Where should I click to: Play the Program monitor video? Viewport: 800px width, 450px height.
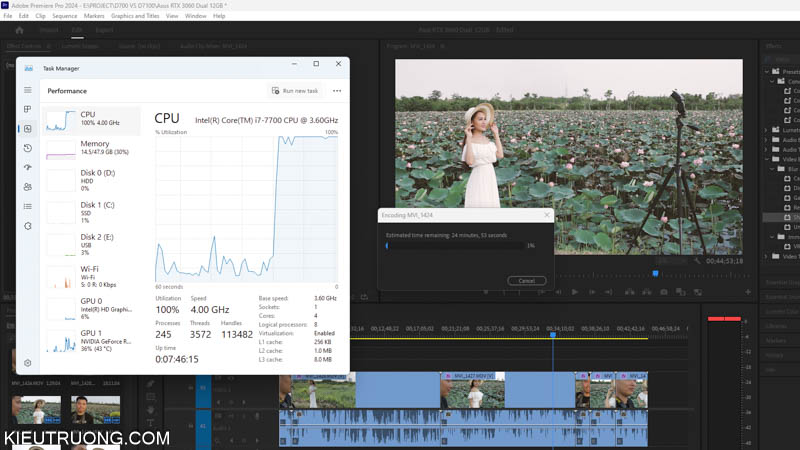click(575, 292)
